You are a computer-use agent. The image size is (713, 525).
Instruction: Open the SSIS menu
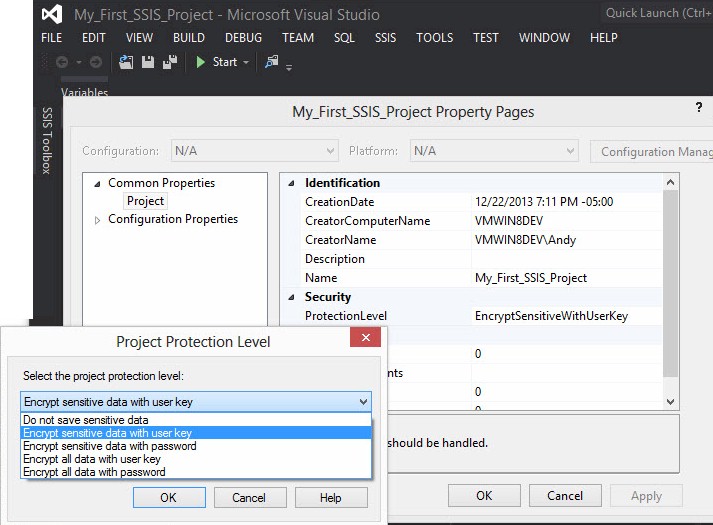[x=385, y=38]
